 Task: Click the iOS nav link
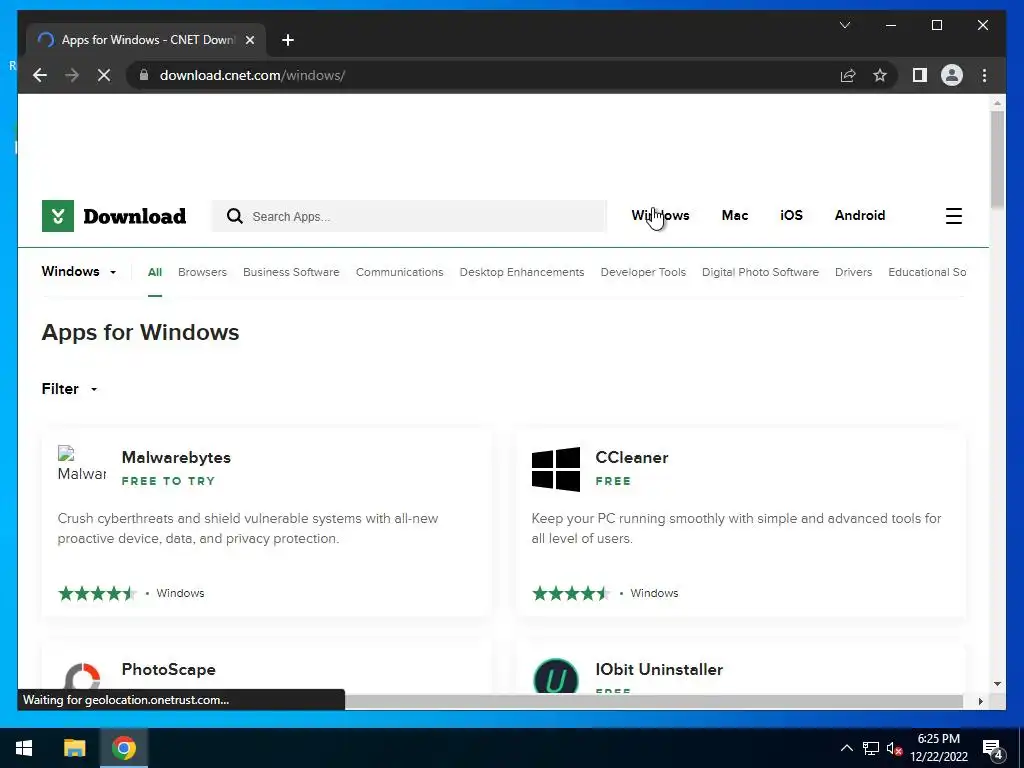tap(792, 216)
